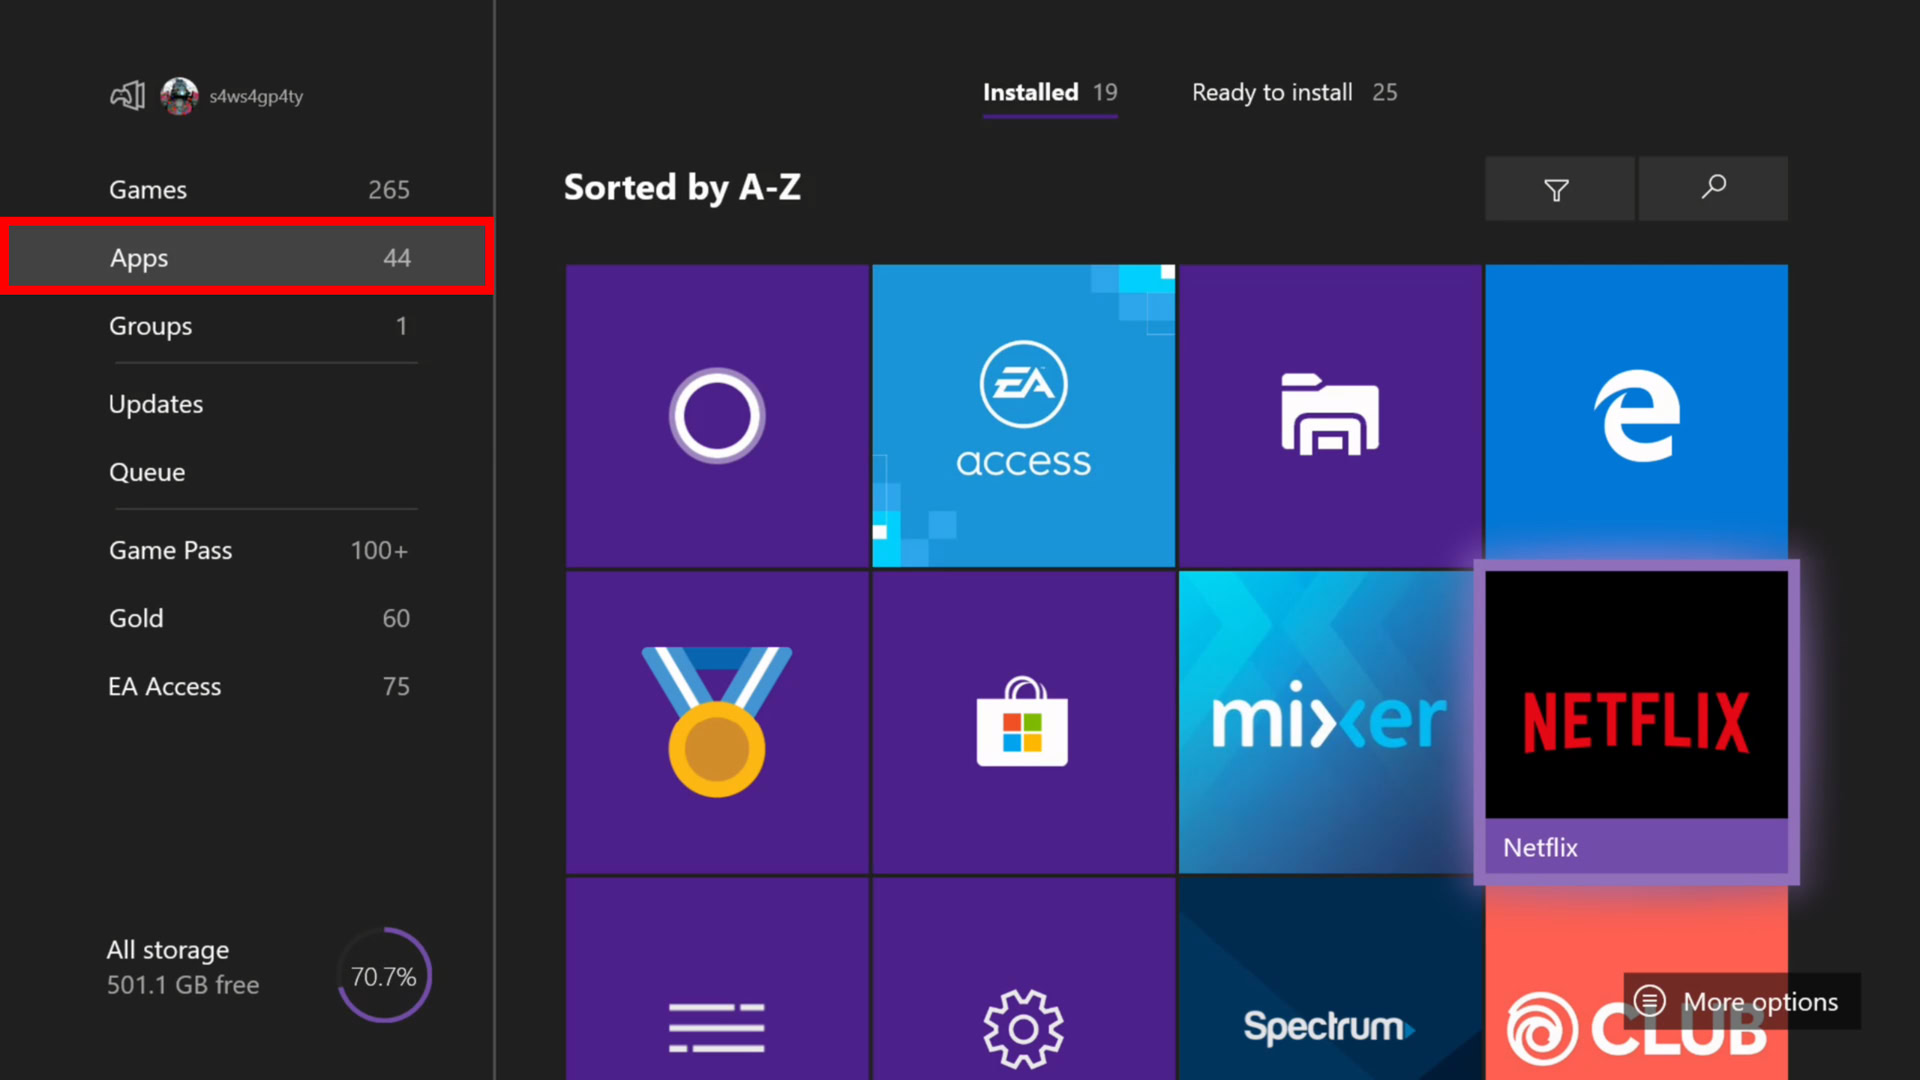This screenshot has width=1920, height=1080.
Task: Open the Updates section
Action: [156, 405]
